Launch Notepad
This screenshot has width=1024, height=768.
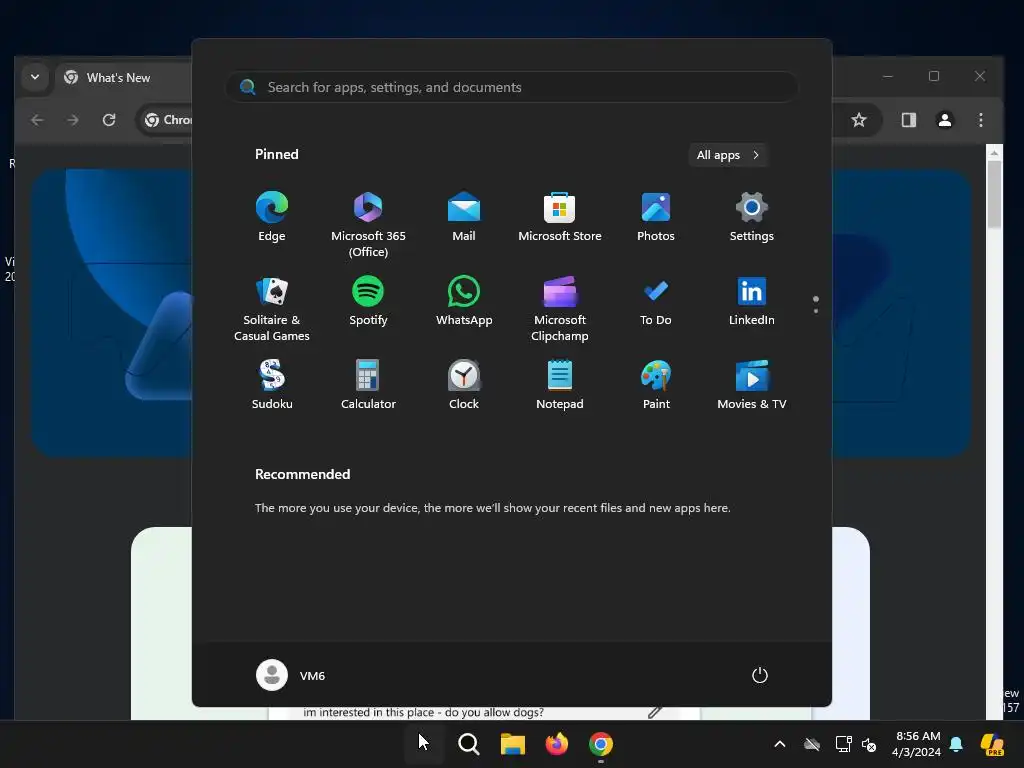tap(560, 385)
